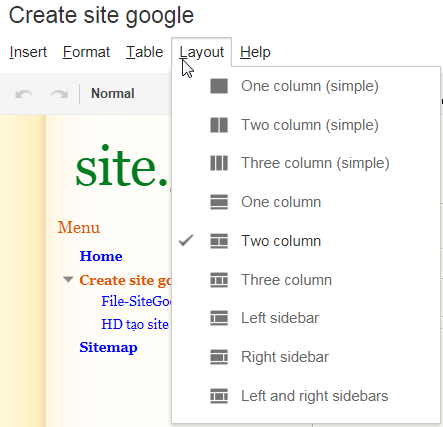443x427 pixels.
Task: Open the Format menu
Action: click(x=86, y=52)
